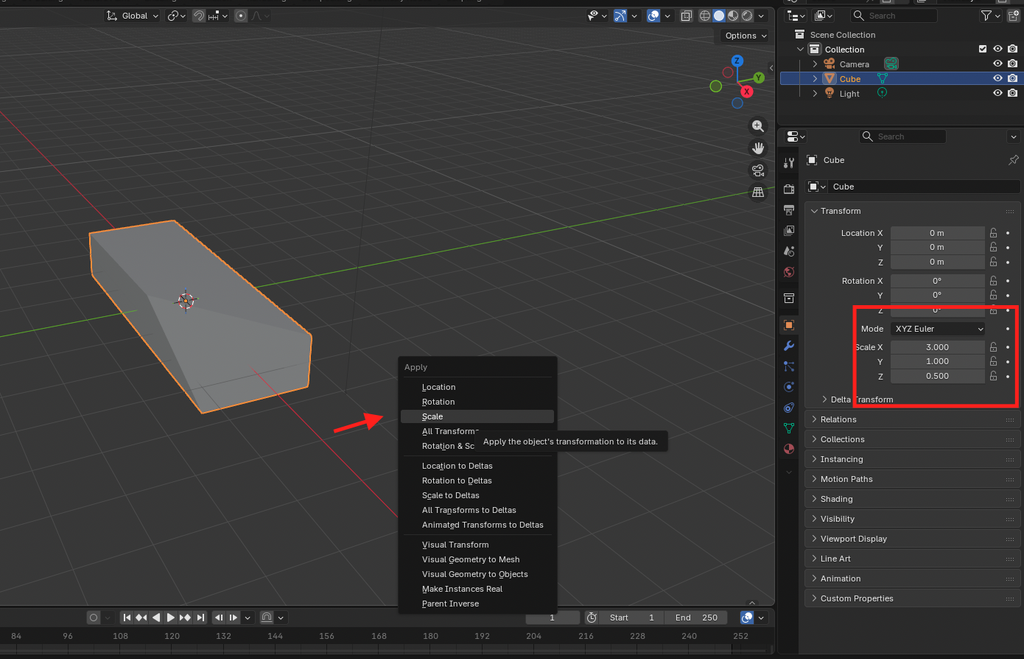
Task: Toggle Collection exclude checkbox in outliner
Action: click(982, 49)
